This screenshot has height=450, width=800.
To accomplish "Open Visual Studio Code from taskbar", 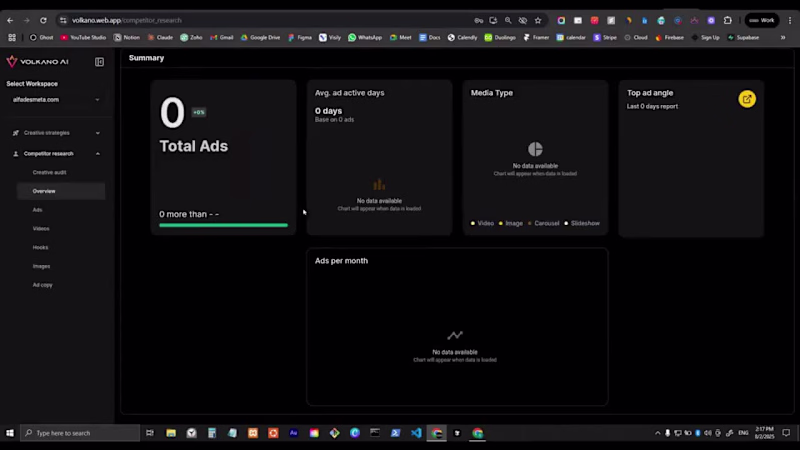I will point(416,433).
